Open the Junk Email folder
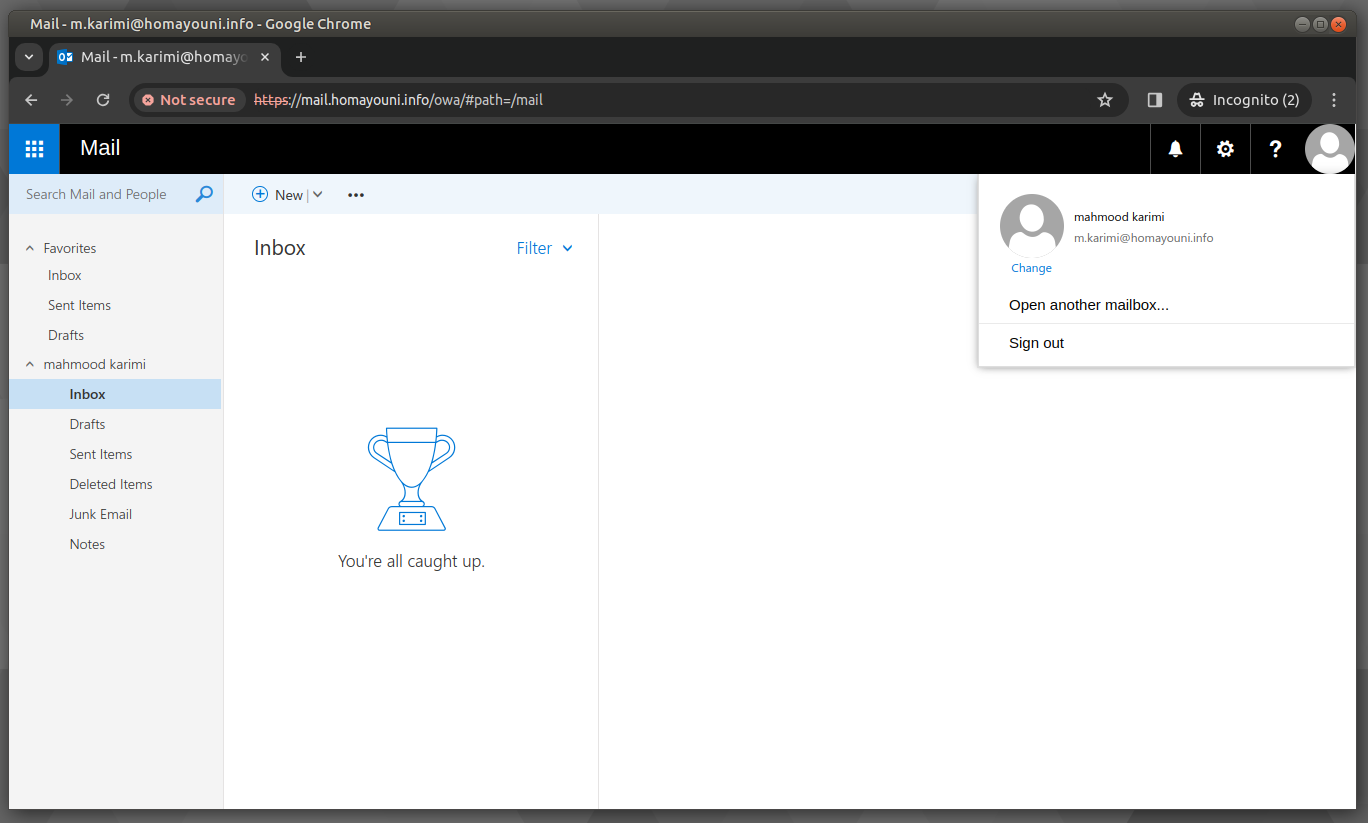 [101, 514]
